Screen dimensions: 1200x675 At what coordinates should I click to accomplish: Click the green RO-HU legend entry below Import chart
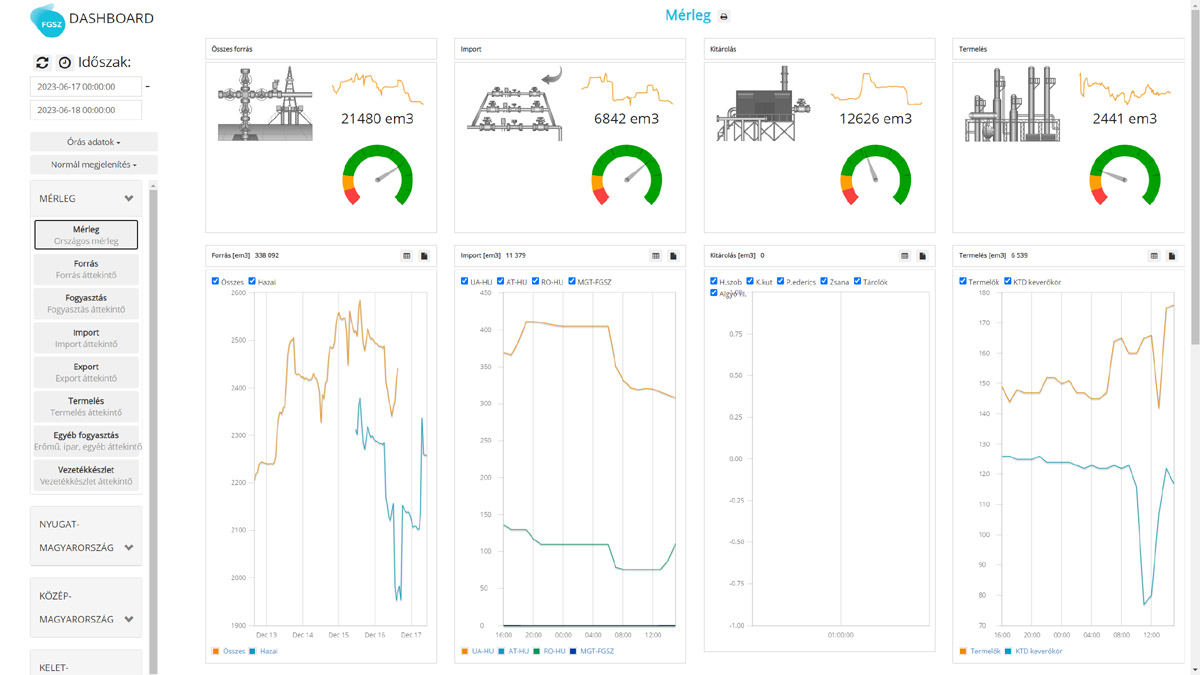[x=550, y=651]
